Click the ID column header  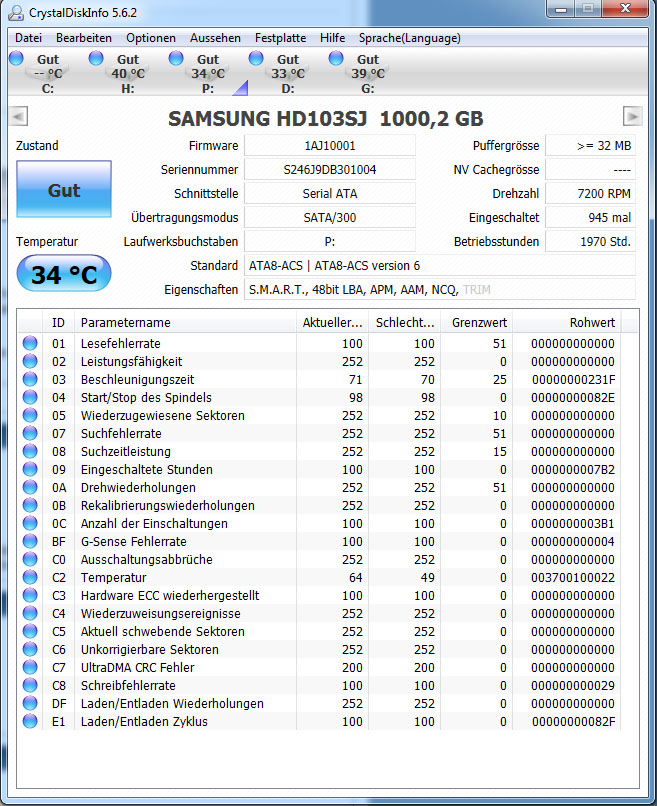point(58,323)
